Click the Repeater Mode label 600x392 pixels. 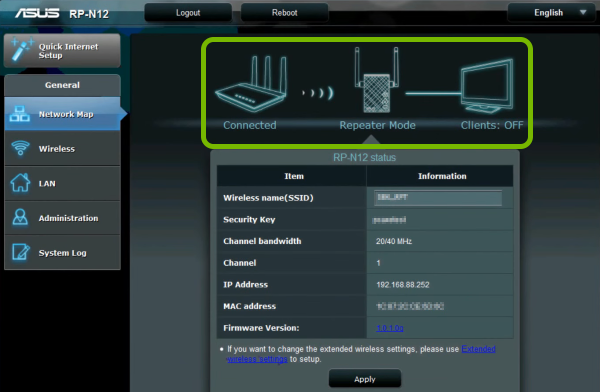coord(377,125)
